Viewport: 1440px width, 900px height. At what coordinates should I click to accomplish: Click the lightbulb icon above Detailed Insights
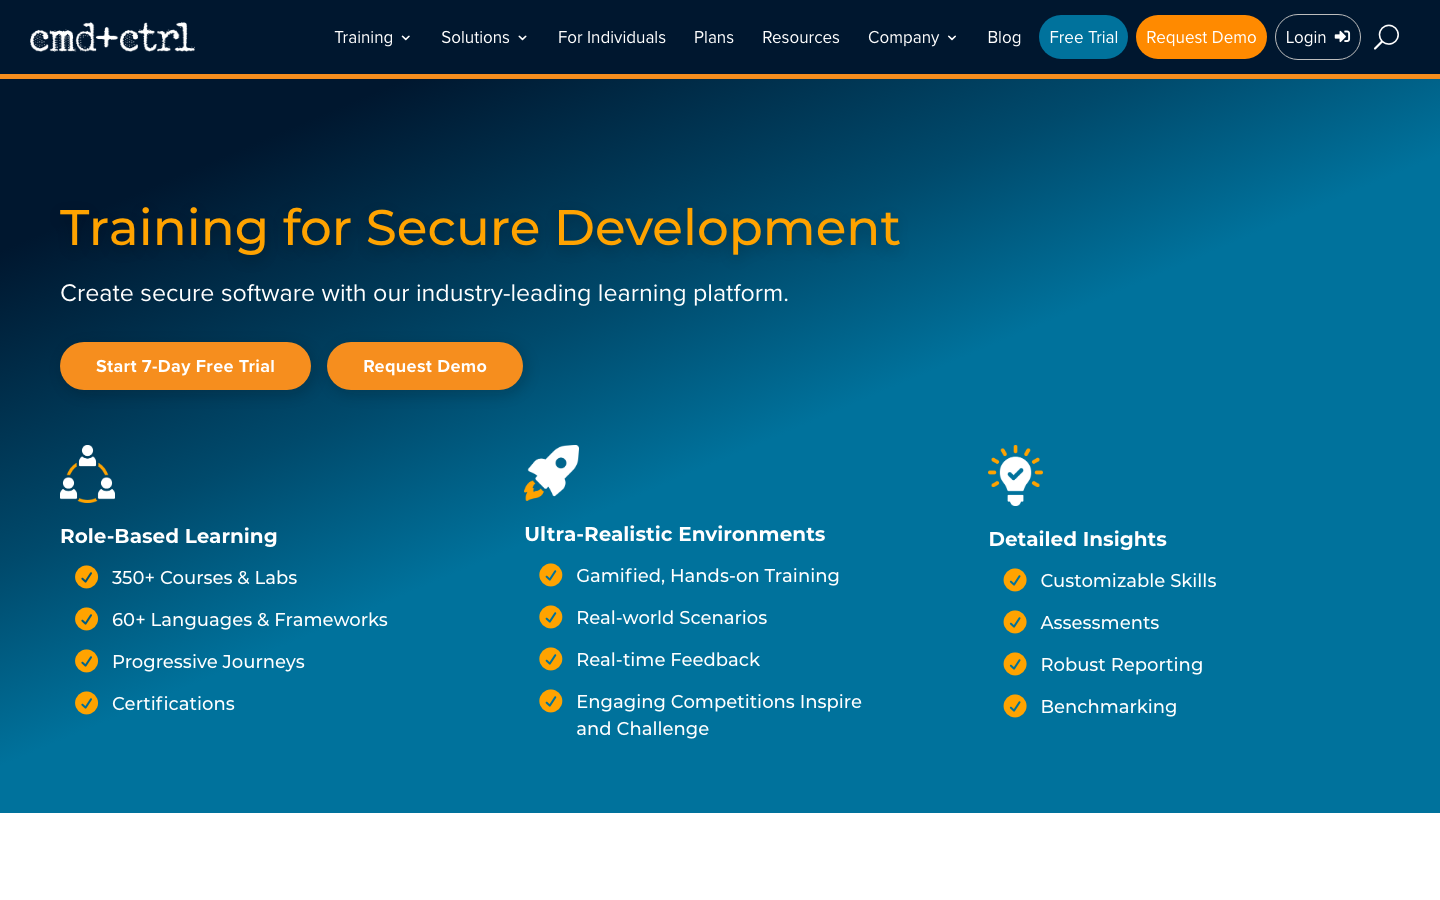click(1015, 473)
